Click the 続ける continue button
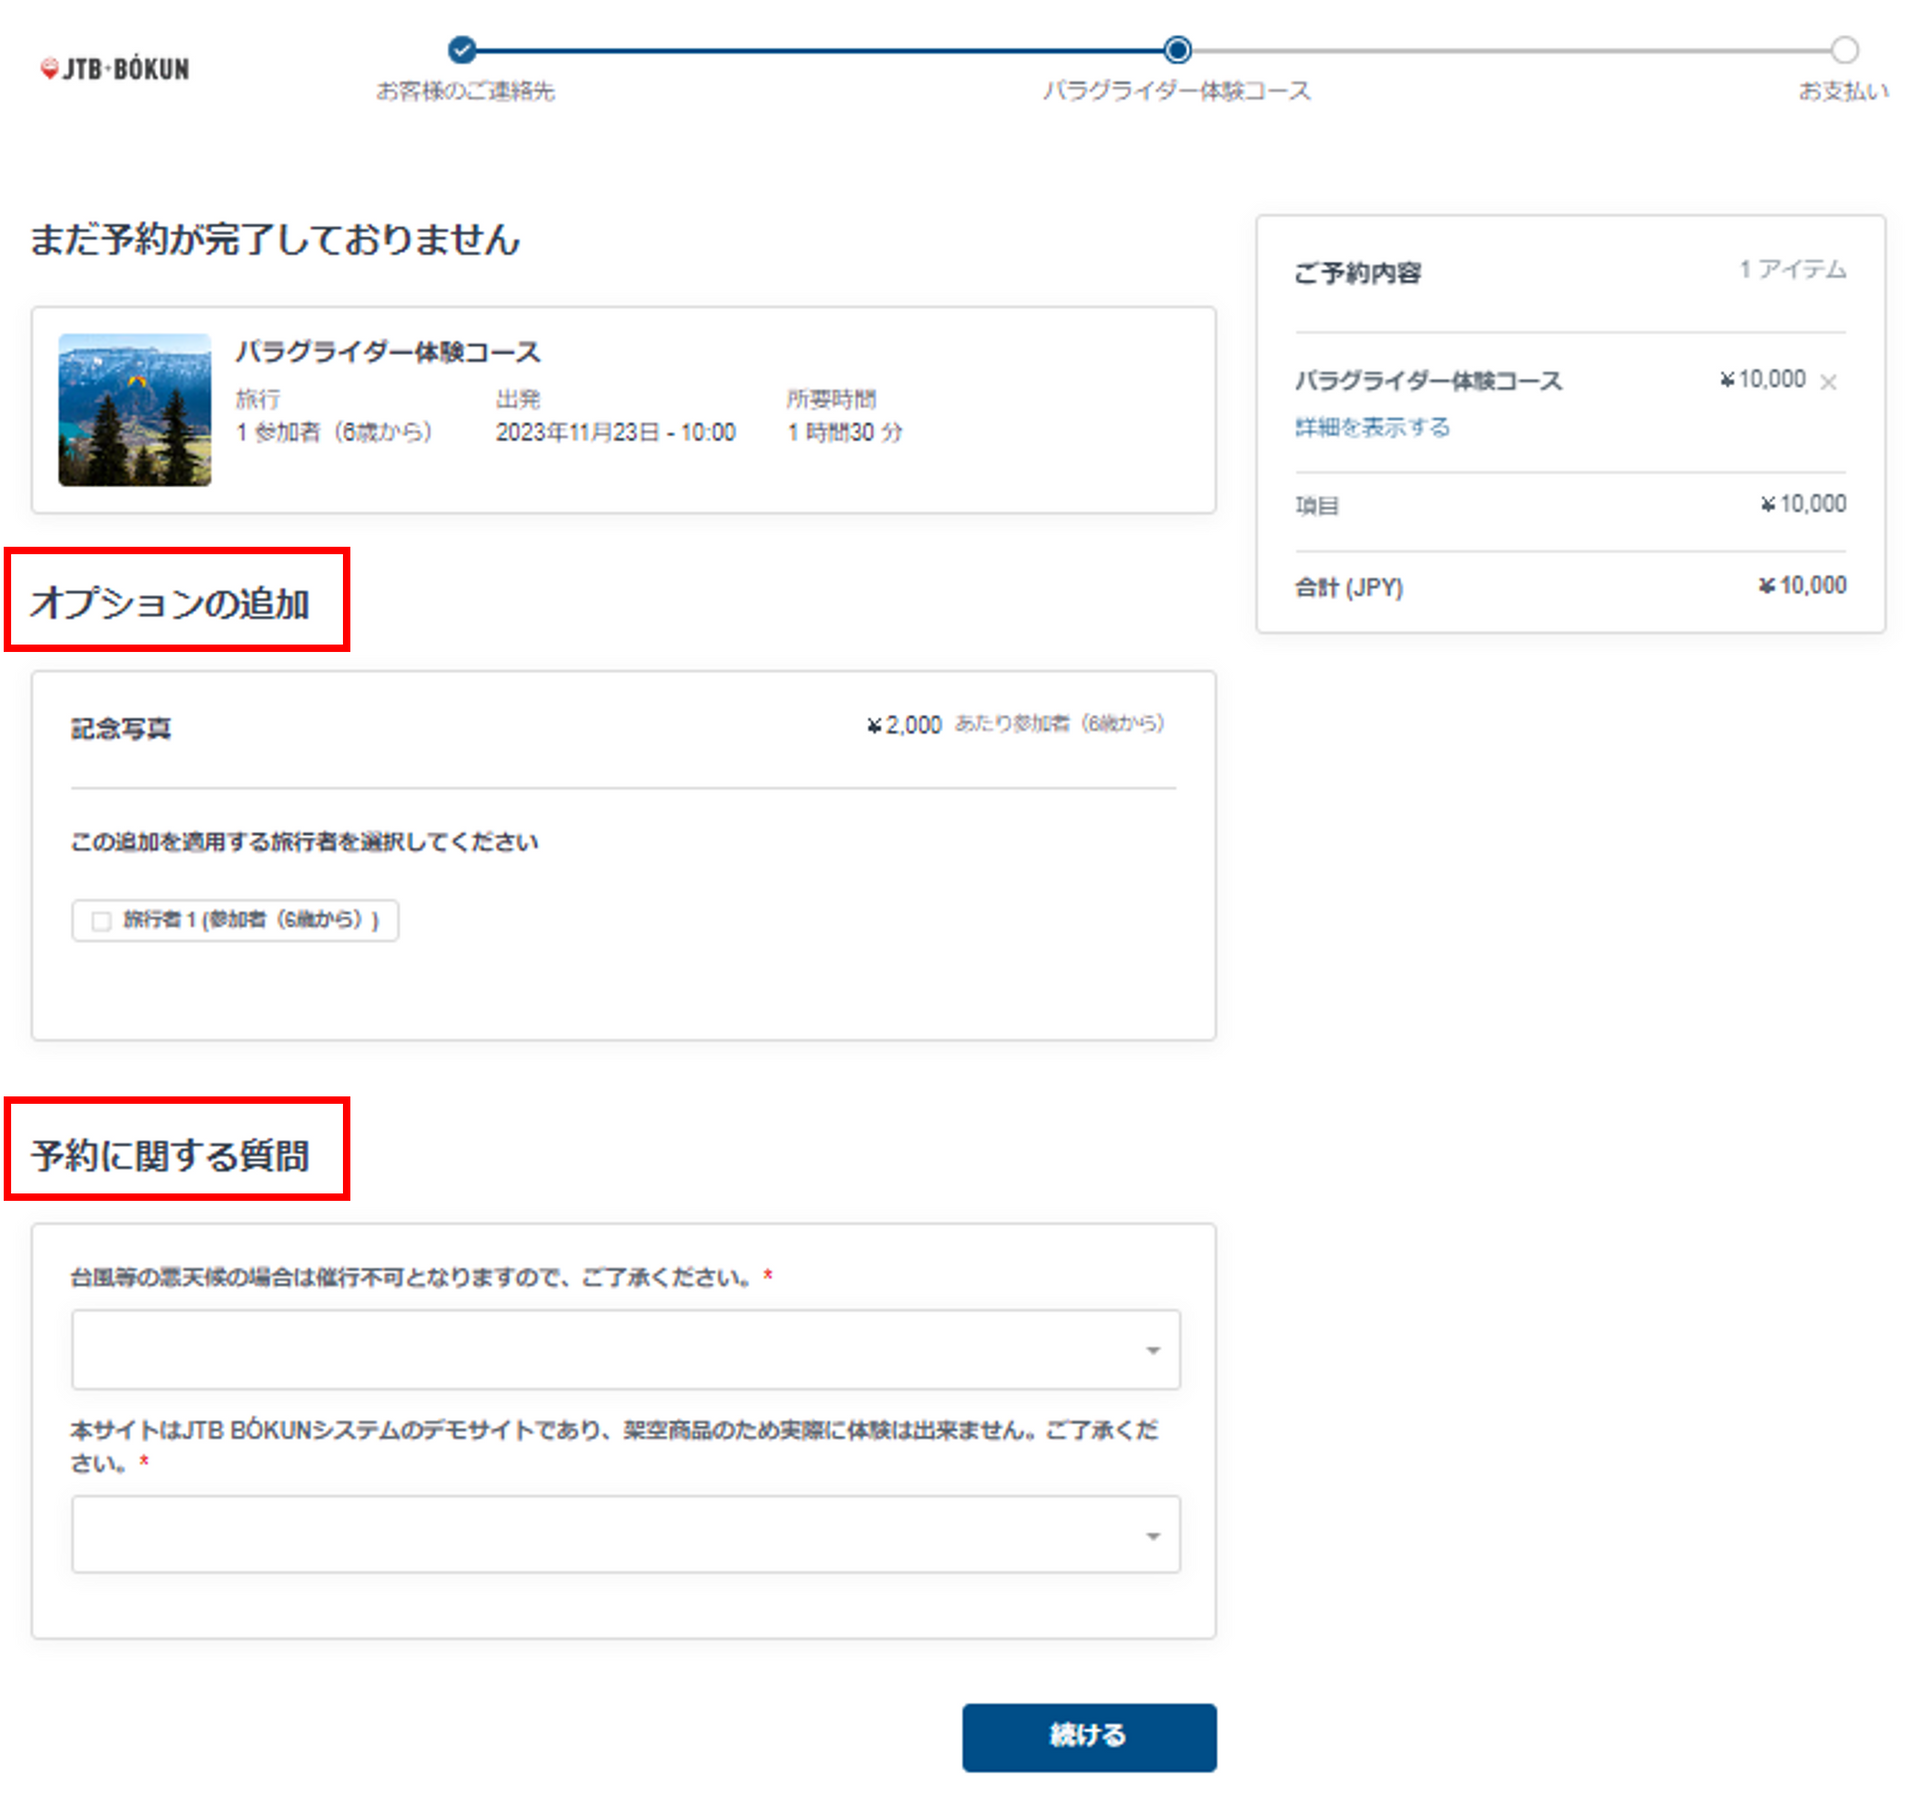Image resolution: width=1920 pixels, height=1798 pixels. (x=1088, y=1736)
